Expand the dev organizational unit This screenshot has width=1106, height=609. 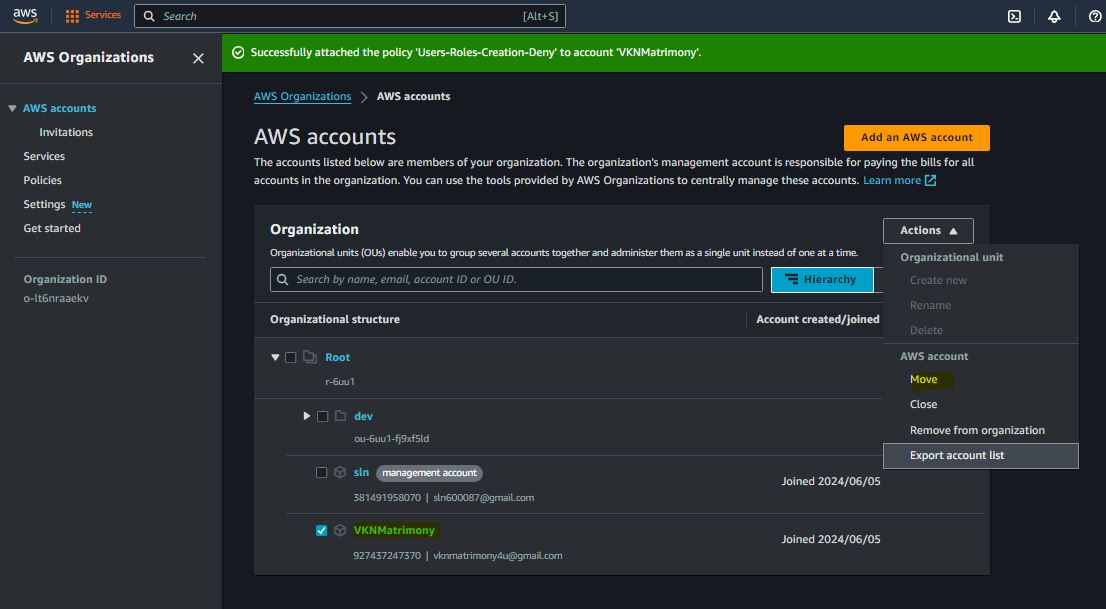[307, 416]
